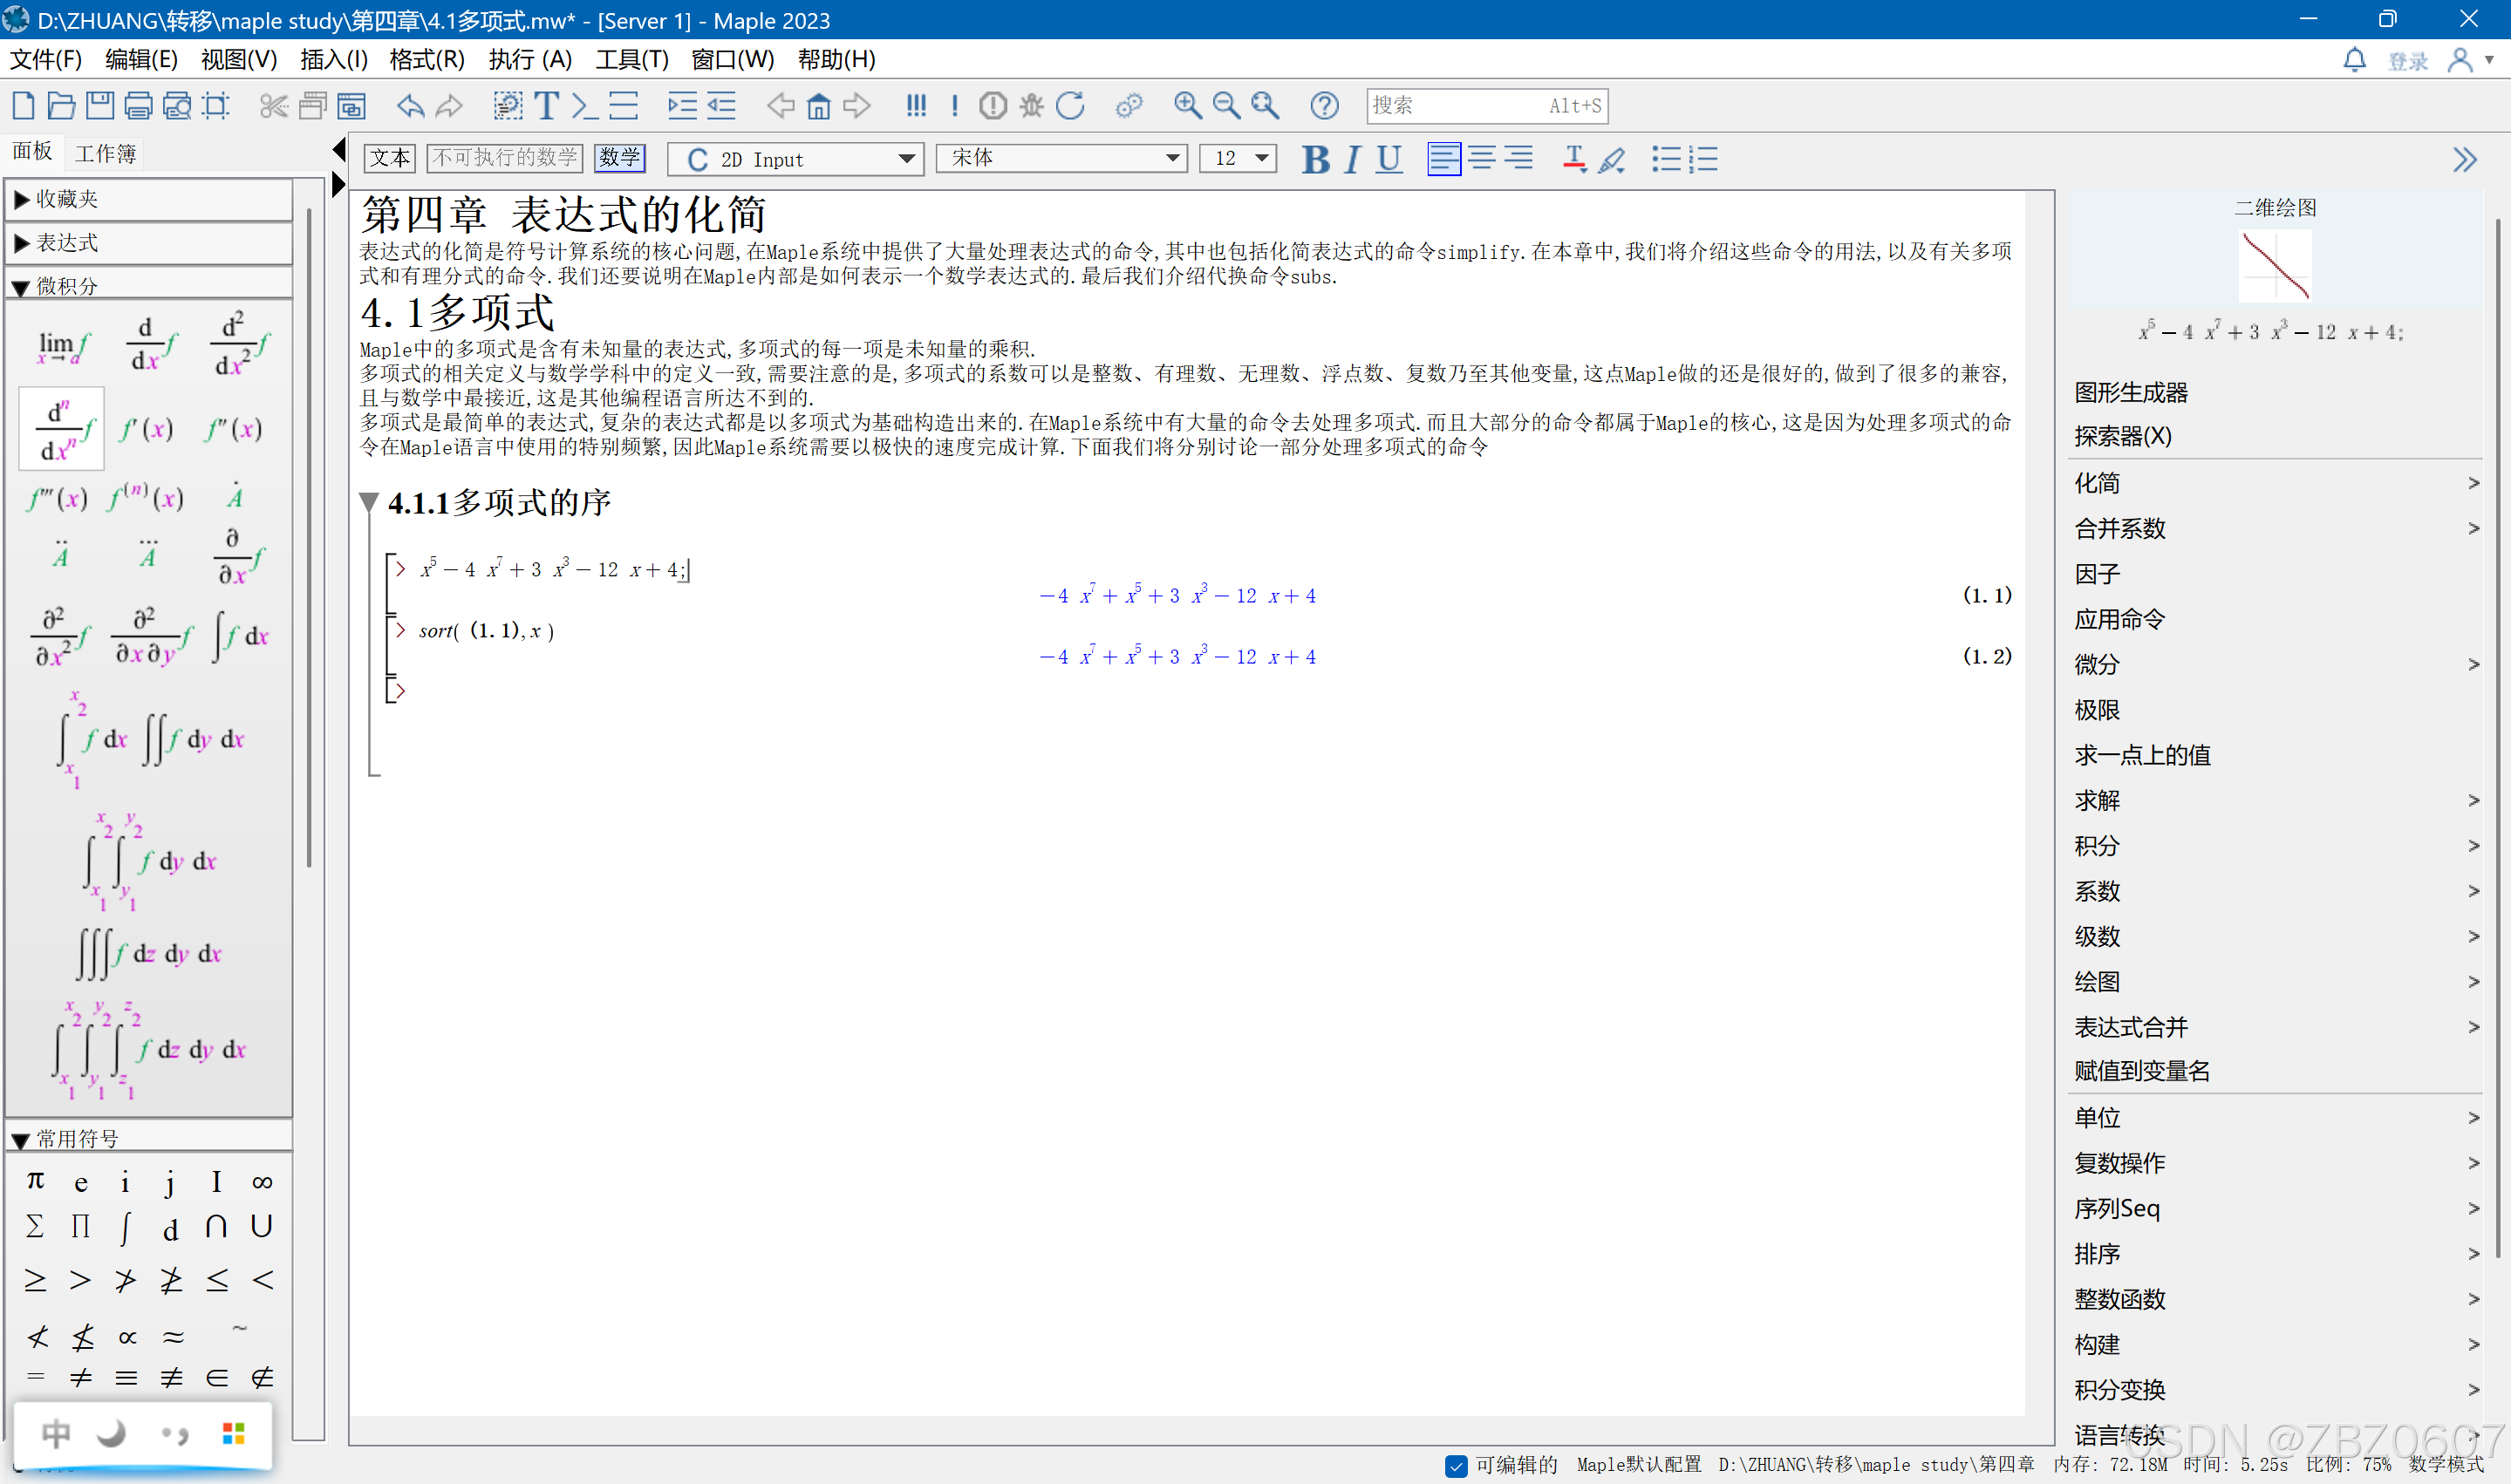Toggle bulleted list formatting
The height and width of the screenshot is (1484, 2511).
pyautogui.click(x=1665, y=159)
